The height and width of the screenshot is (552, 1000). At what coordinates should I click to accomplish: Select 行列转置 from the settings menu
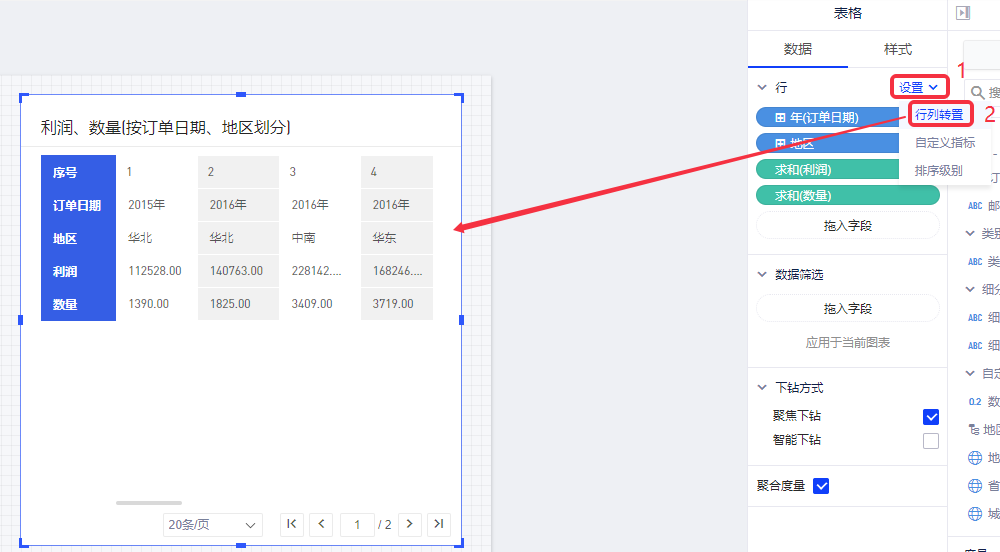(939, 115)
